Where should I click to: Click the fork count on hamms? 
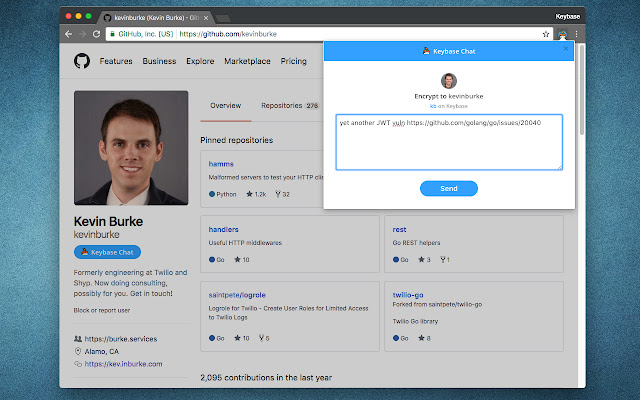tap(282, 194)
